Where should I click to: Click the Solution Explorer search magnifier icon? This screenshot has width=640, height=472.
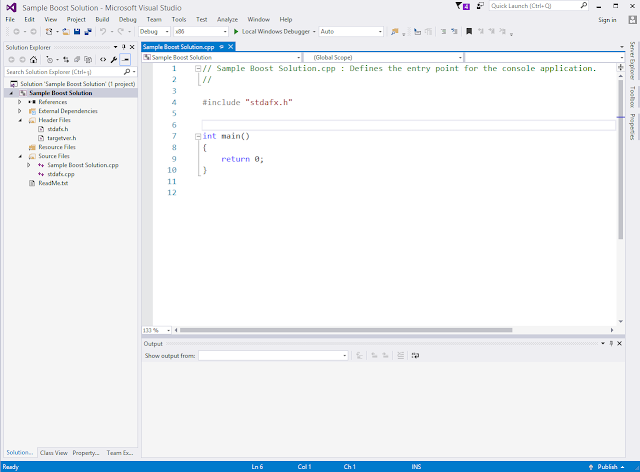127,72
